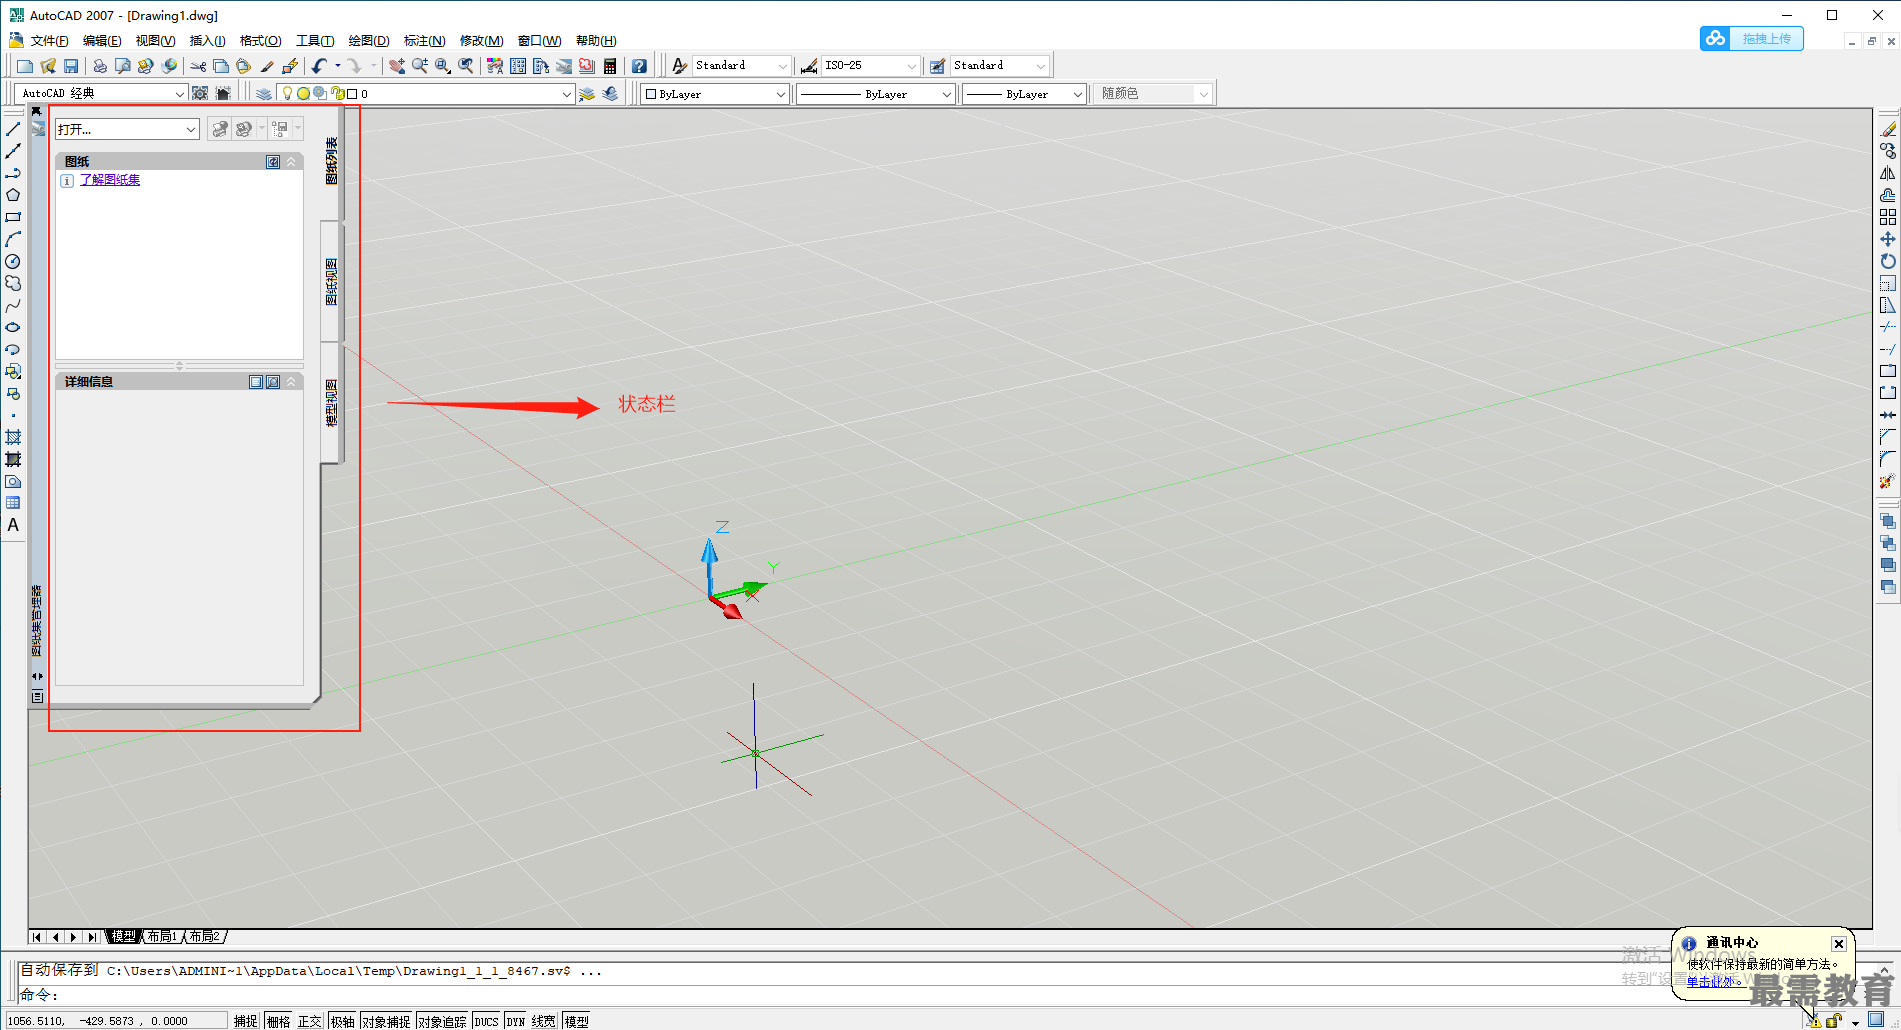The image size is (1901, 1030).
Task: Jump to the first layout tab arrow
Action: 37,937
